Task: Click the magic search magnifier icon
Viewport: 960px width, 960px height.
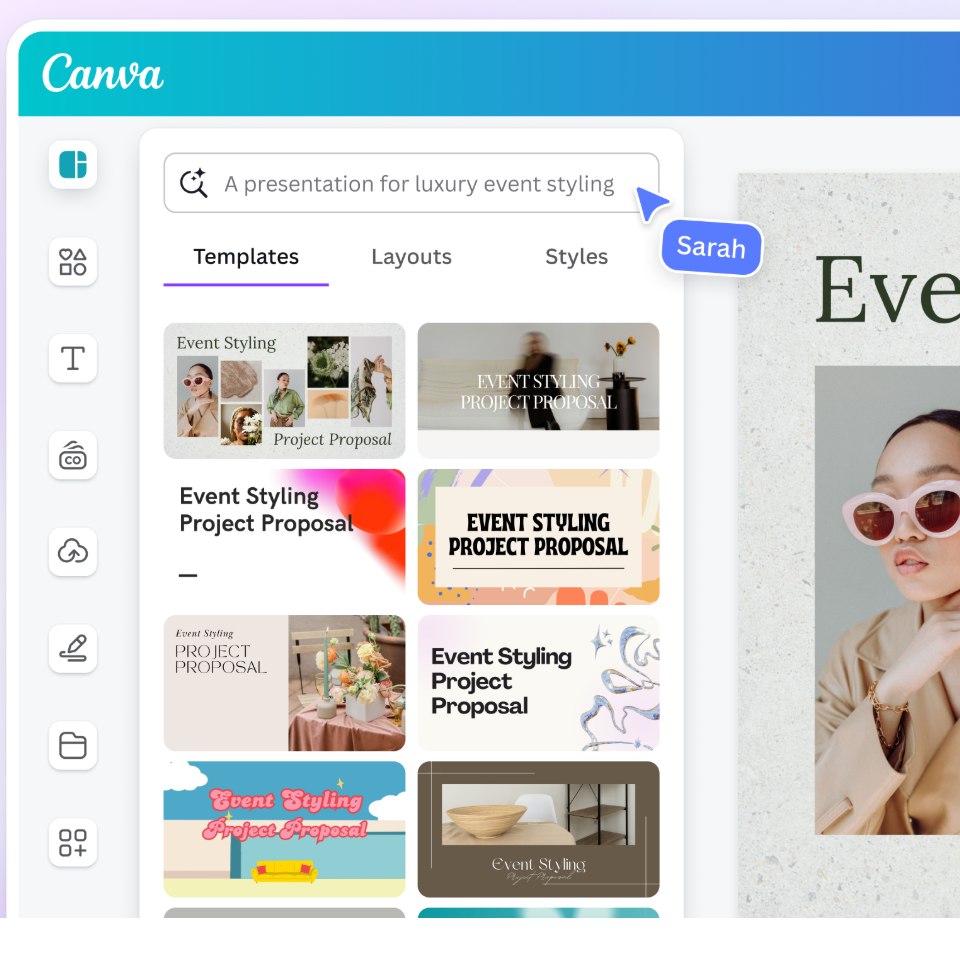Action: click(x=193, y=183)
